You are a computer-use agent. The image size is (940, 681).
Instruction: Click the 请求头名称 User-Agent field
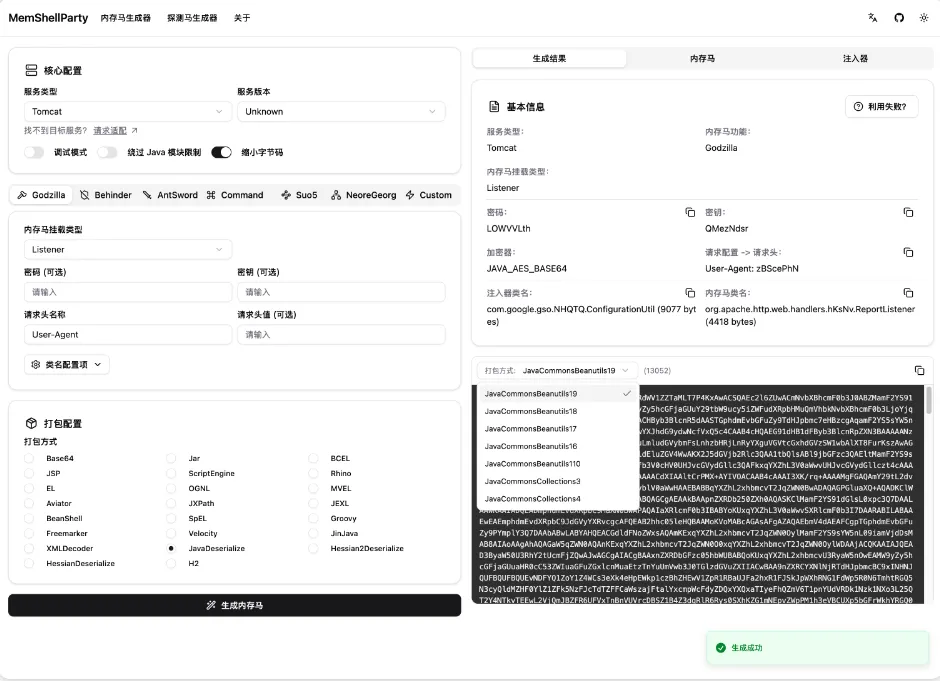click(x=128, y=335)
